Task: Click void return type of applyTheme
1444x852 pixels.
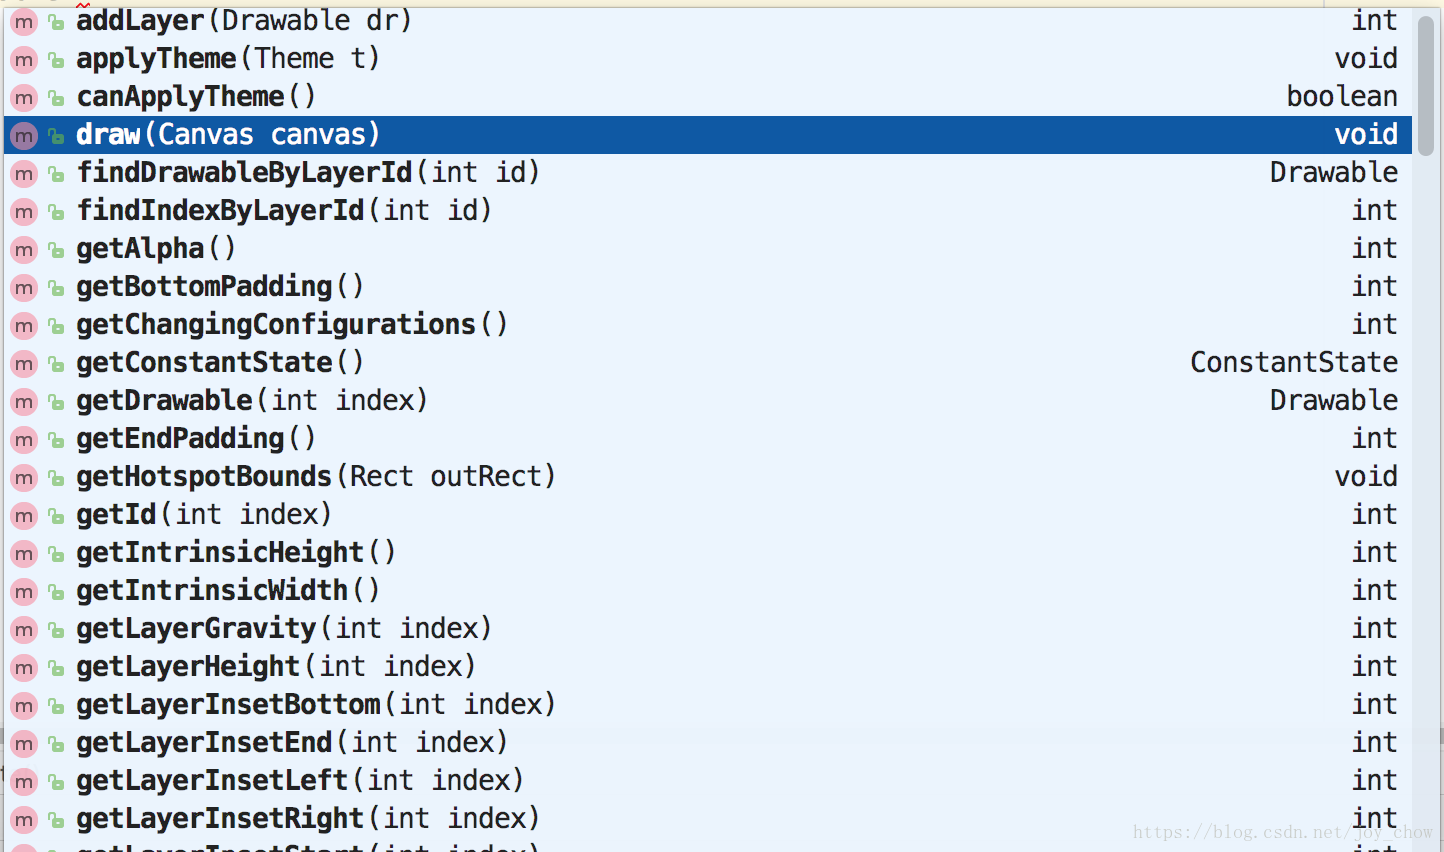Action: tap(1366, 58)
